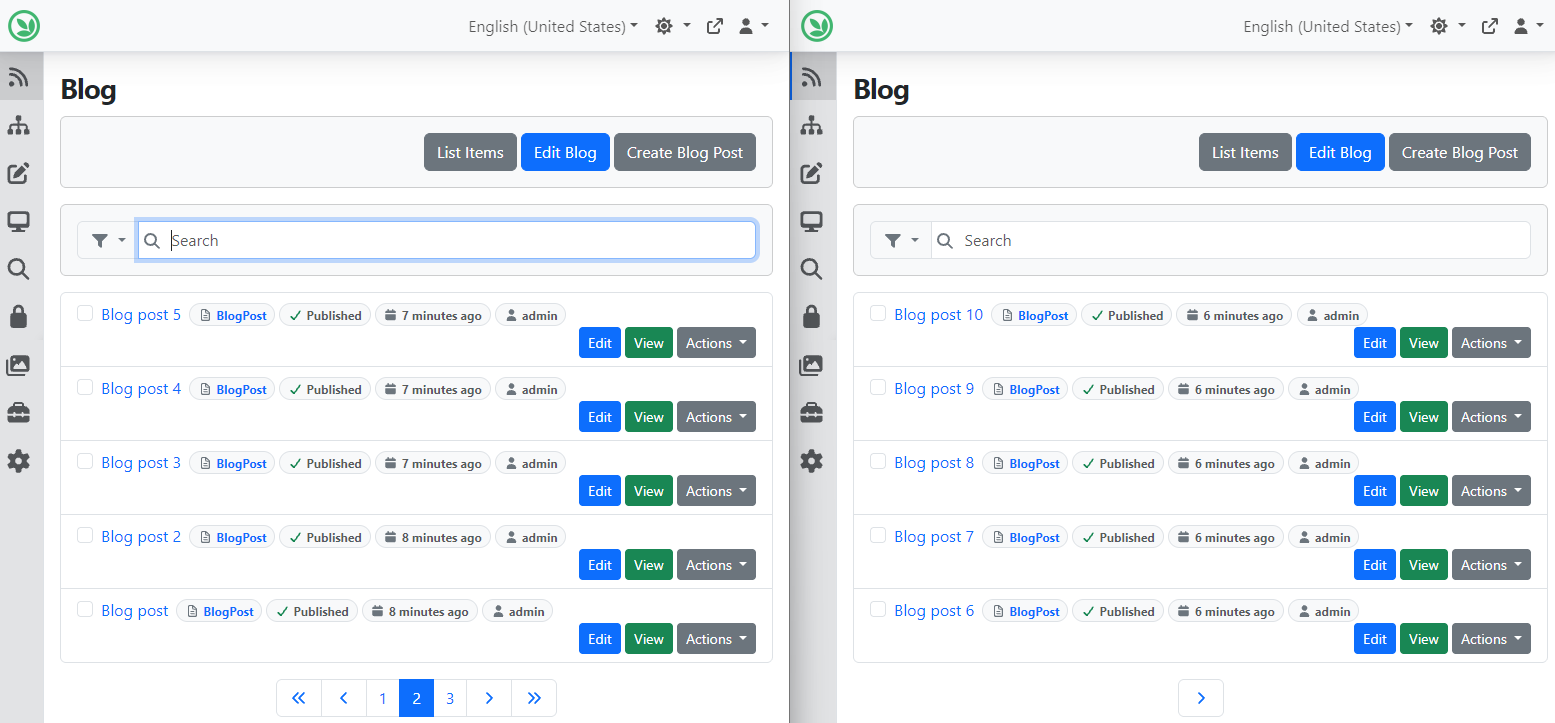This screenshot has width=1555, height=723.
Task: Go to next page in right window
Action: (x=1201, y=698)
